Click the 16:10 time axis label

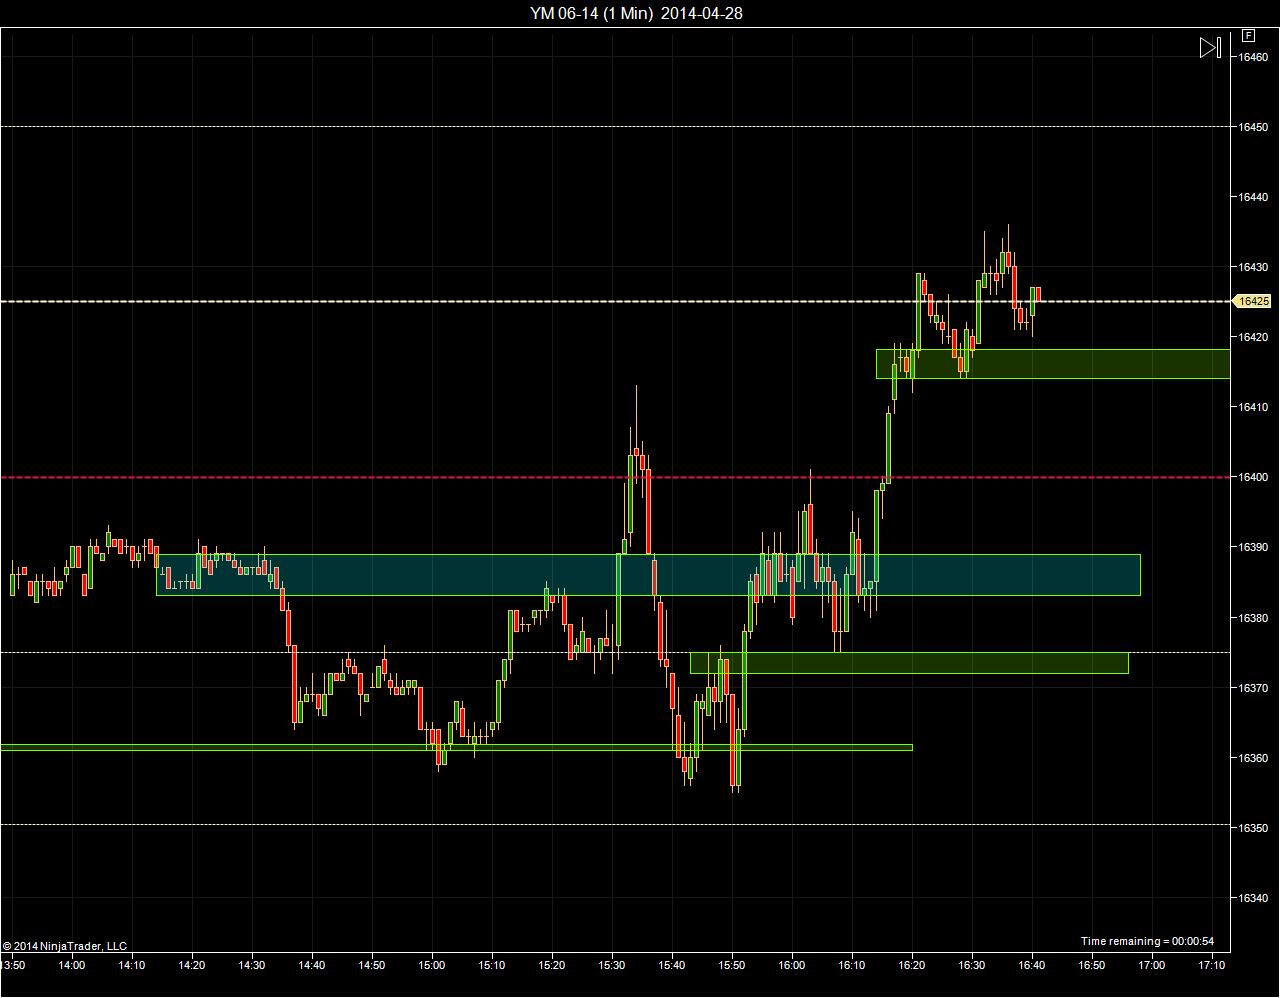[852, 965]
